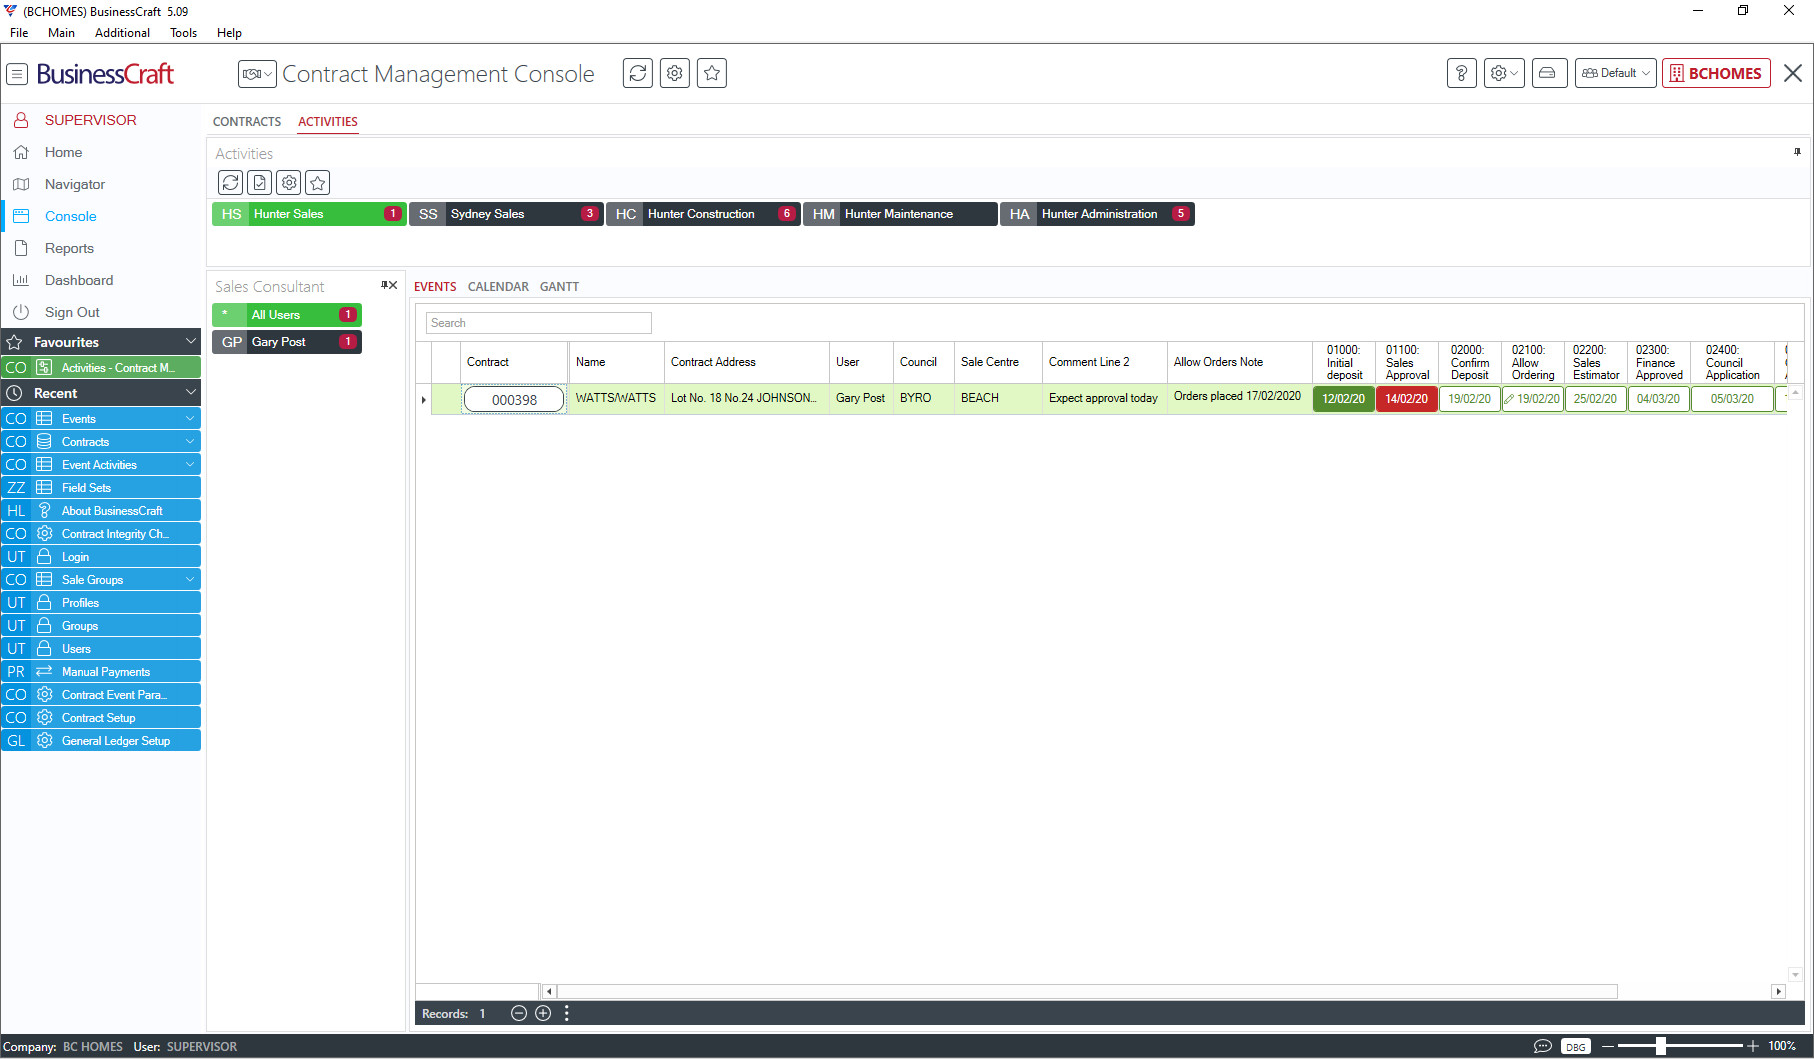The image size is (1814, 1059).
Task: Filter by Gary Post consultant
Action: 287,342
